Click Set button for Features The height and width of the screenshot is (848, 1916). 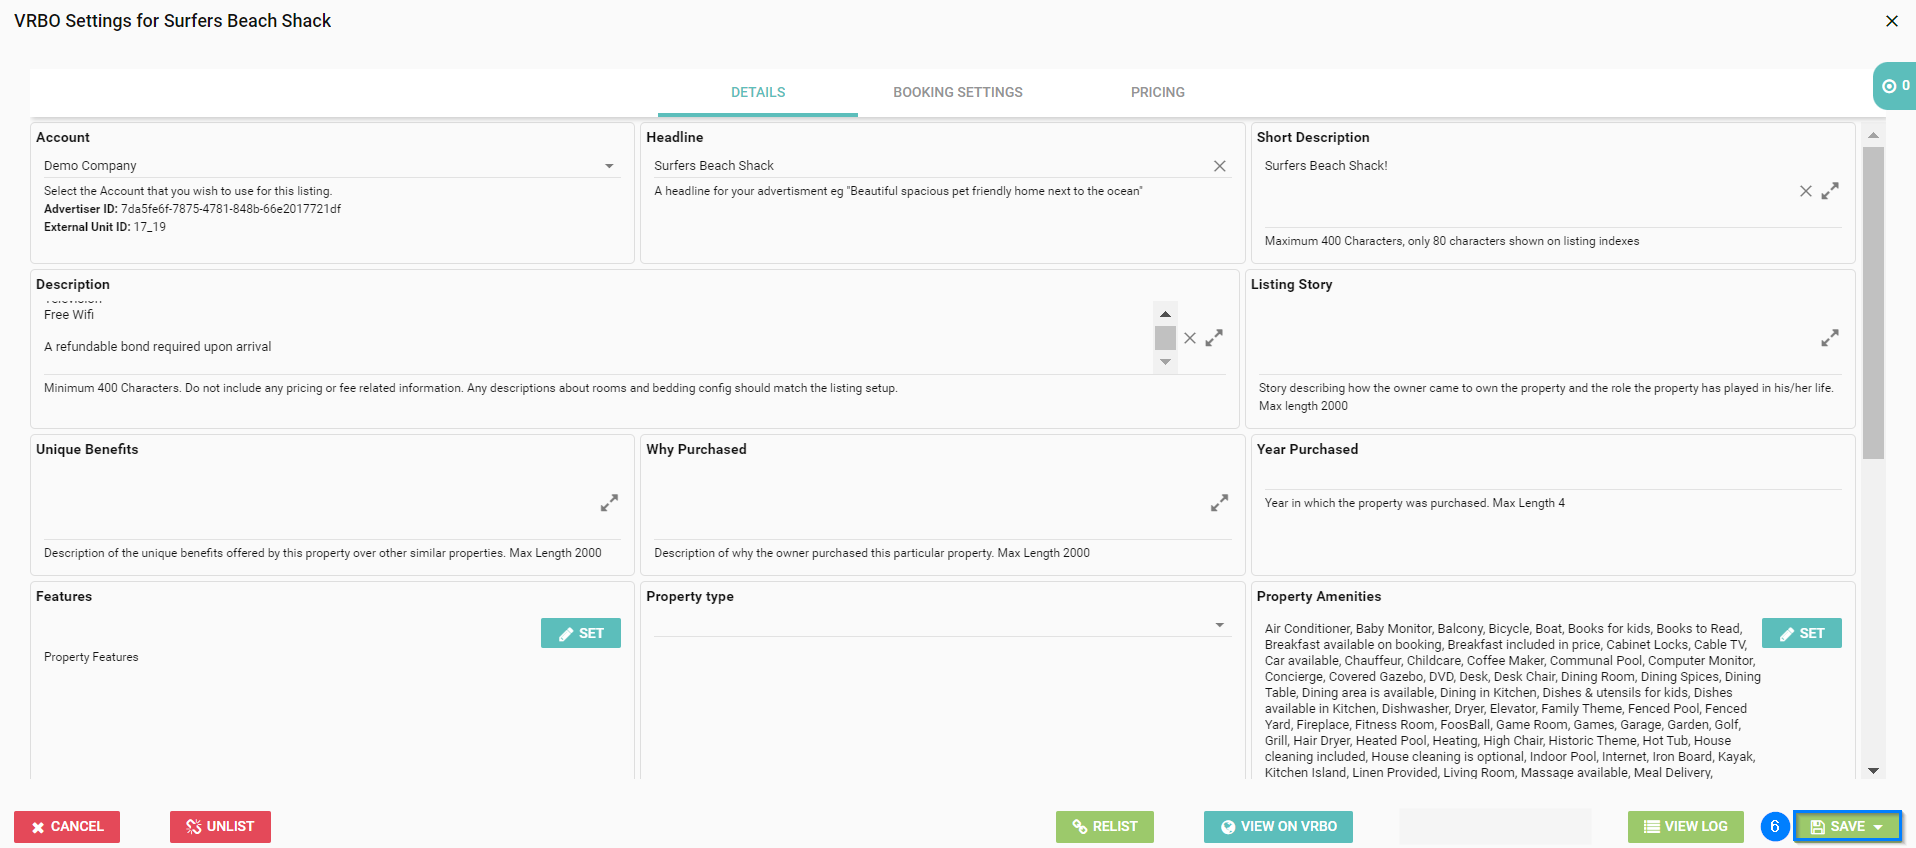click(580, 633)
